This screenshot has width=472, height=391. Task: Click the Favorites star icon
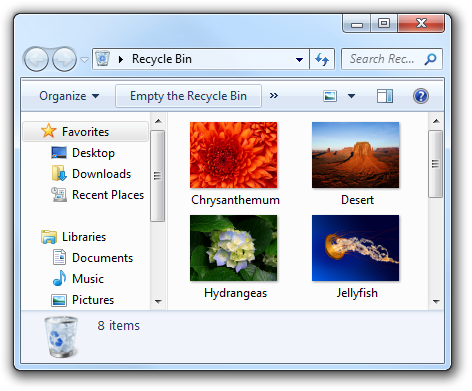coord(49,131)
